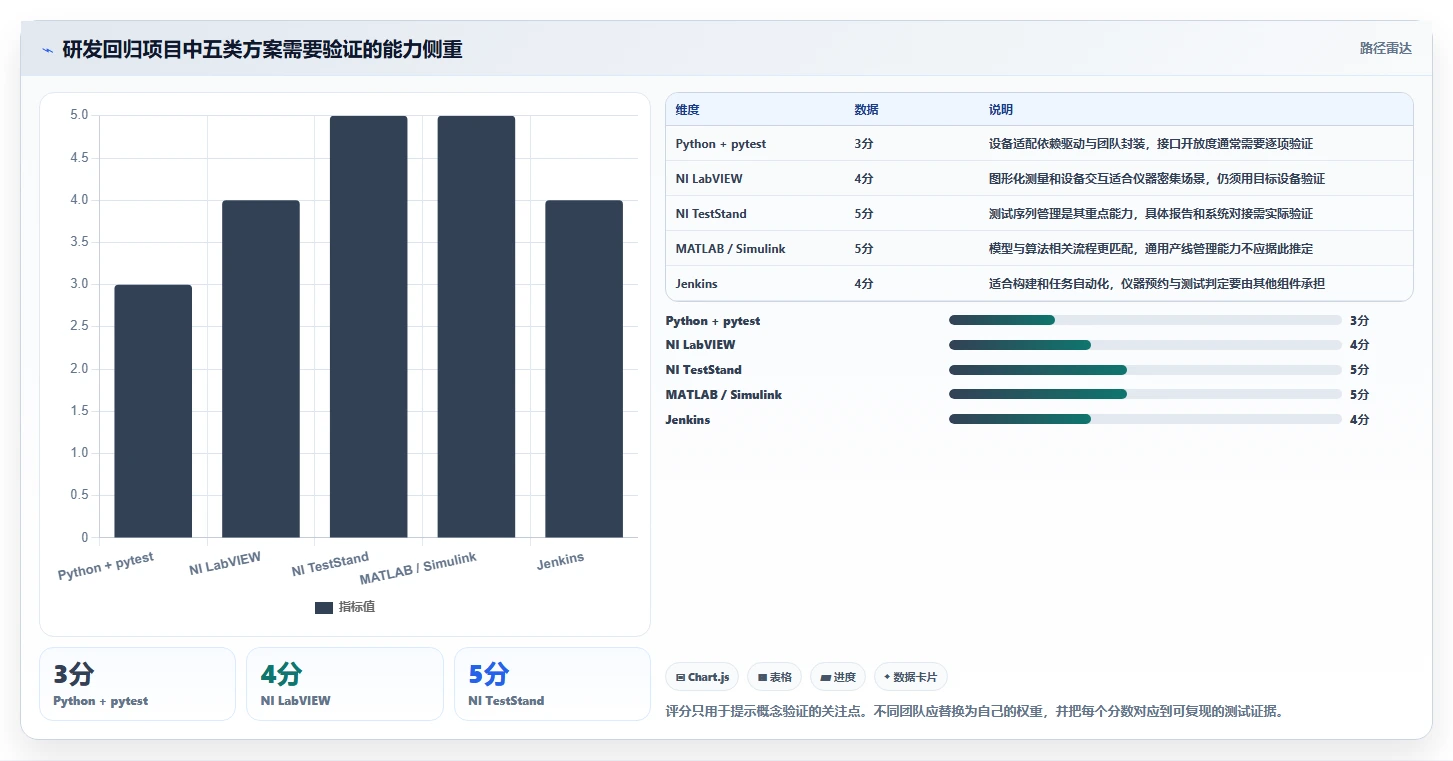Click the Jenkins progress bar
The image size is (1453, 761).
click(1145, 420)
